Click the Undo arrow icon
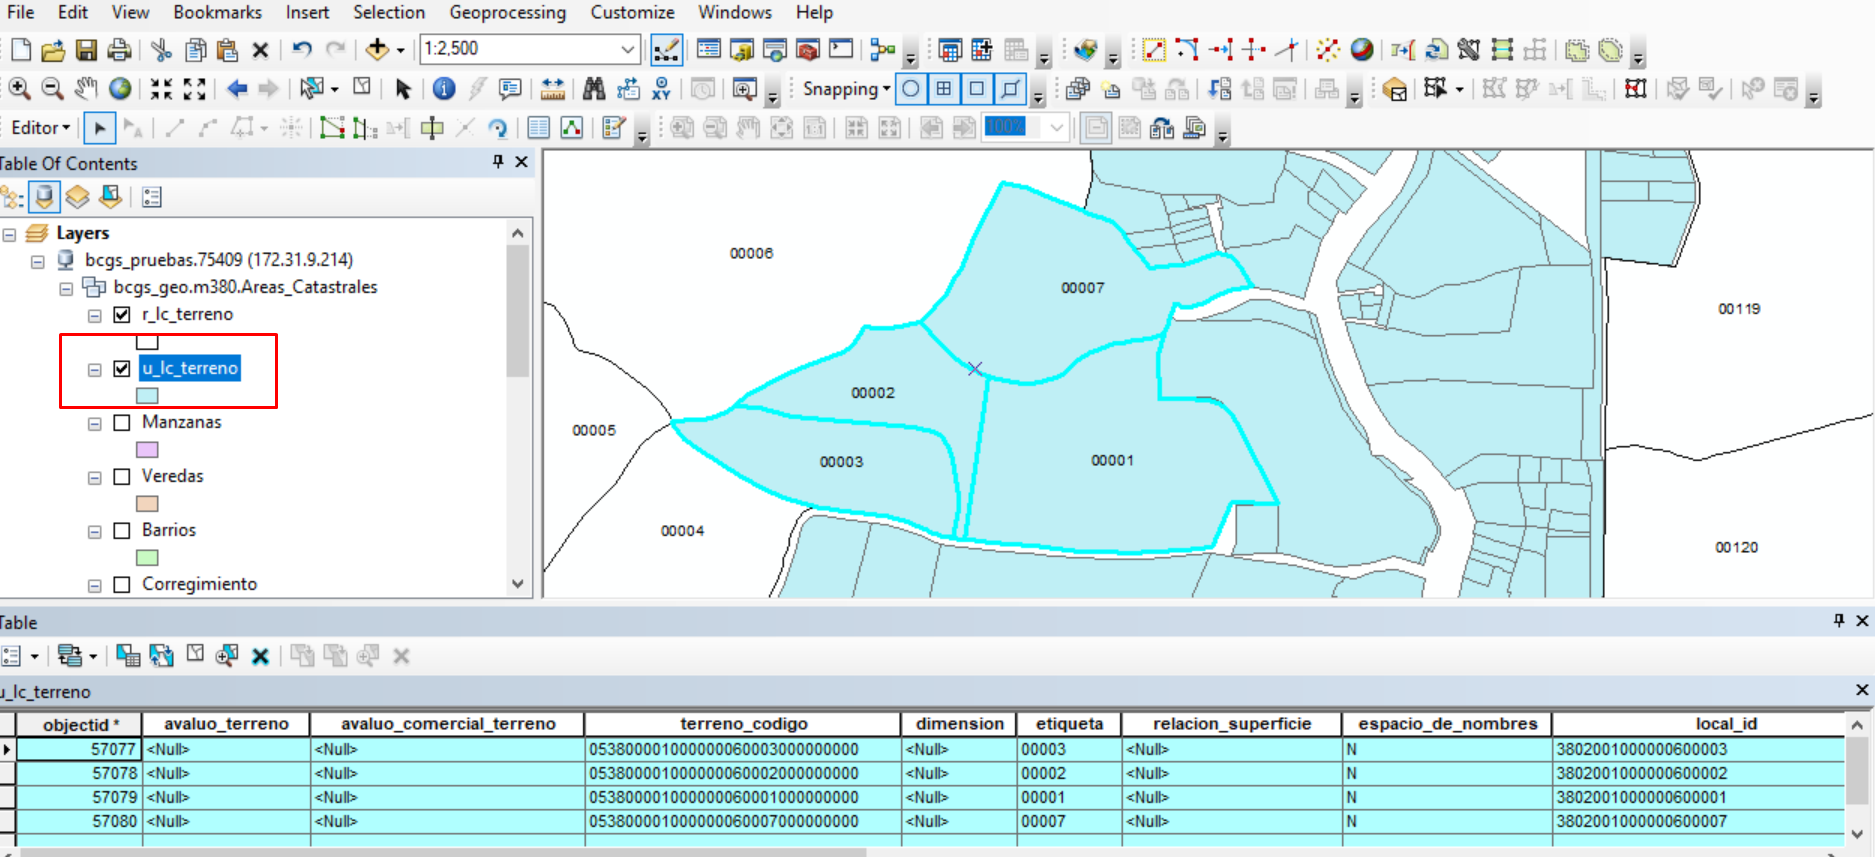Viewport: 1875px width, 857px height. coord(302,49)
